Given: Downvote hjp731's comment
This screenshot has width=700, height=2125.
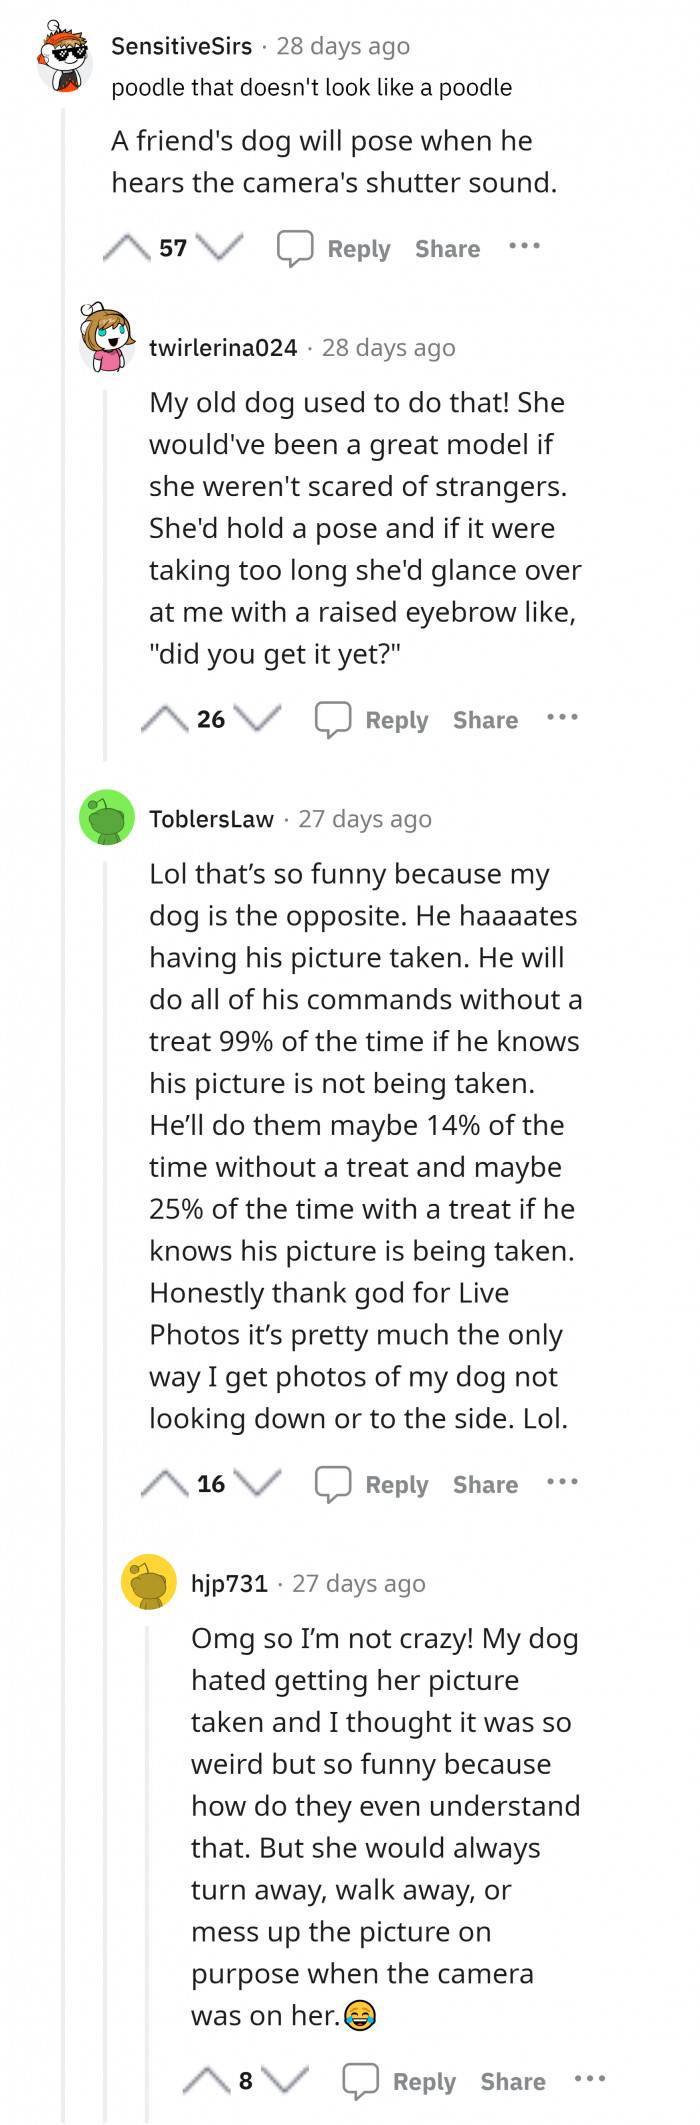Looking at the screenshot, I should (286, 2081).
